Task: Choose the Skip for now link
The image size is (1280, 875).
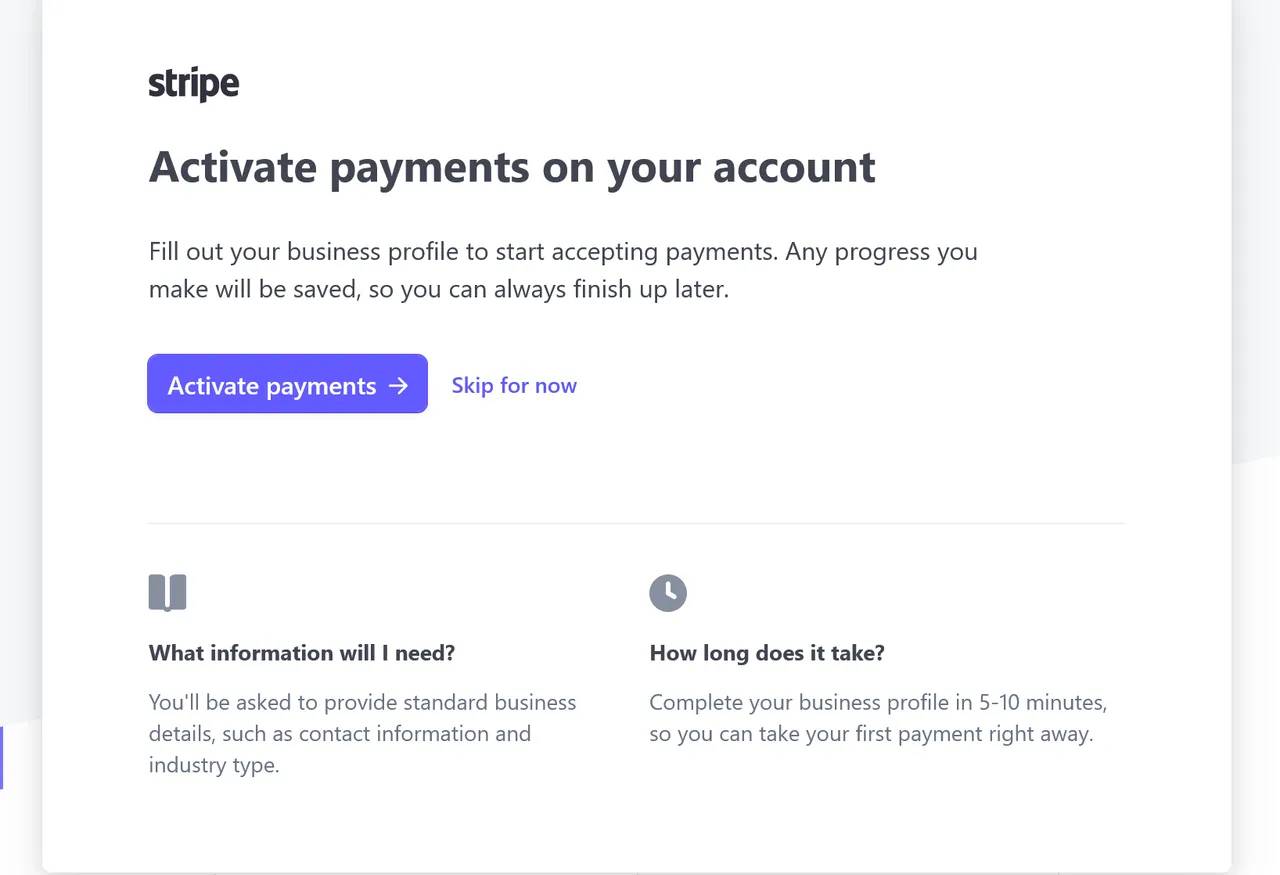Action: coord(514,385)
